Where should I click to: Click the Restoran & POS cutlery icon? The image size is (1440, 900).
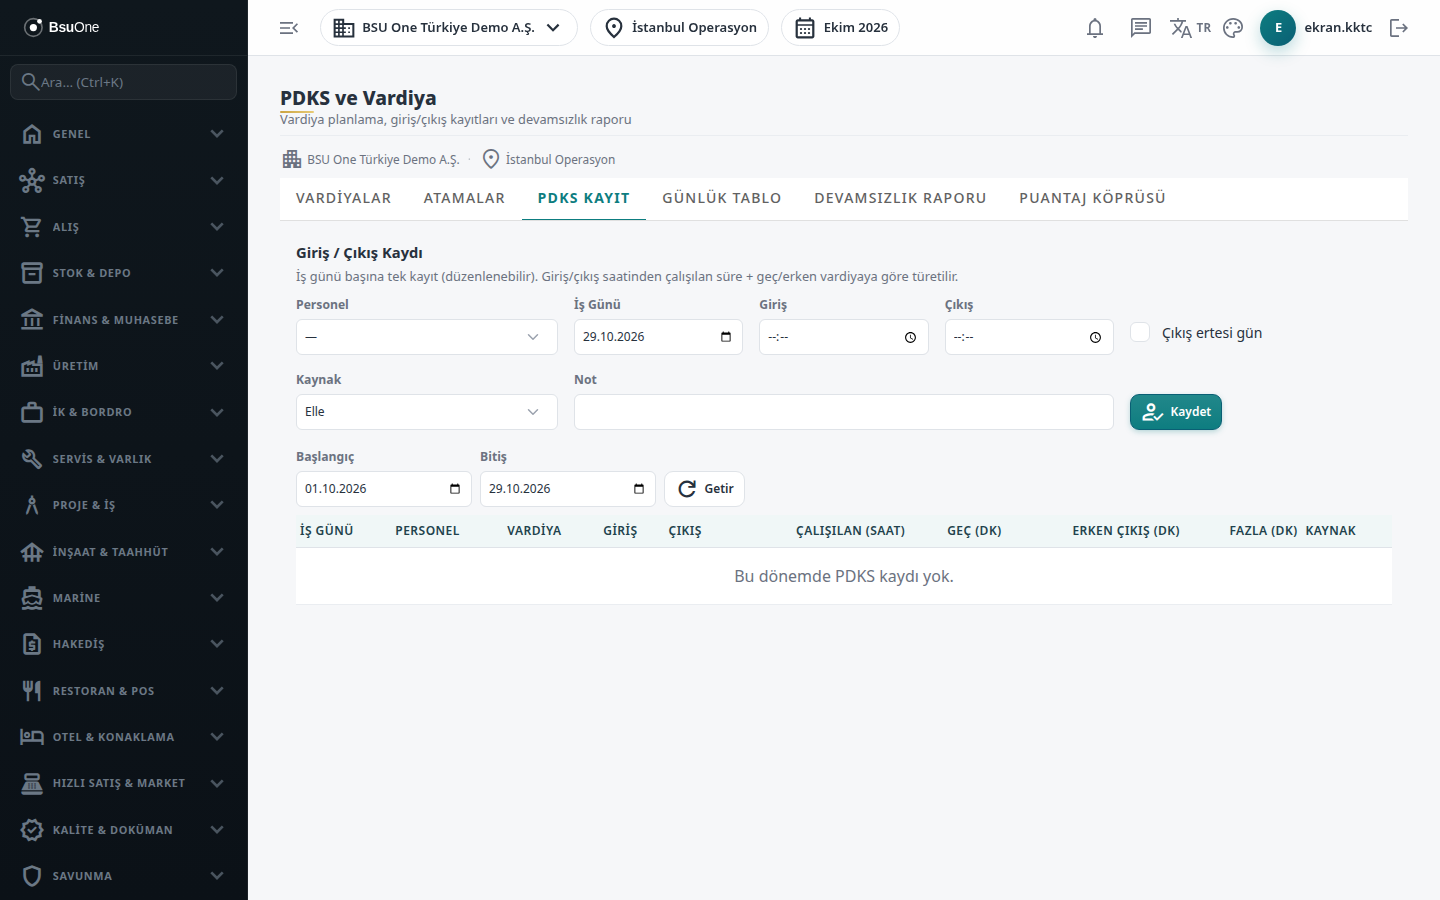pyautogui.click(x=32, y=691)
